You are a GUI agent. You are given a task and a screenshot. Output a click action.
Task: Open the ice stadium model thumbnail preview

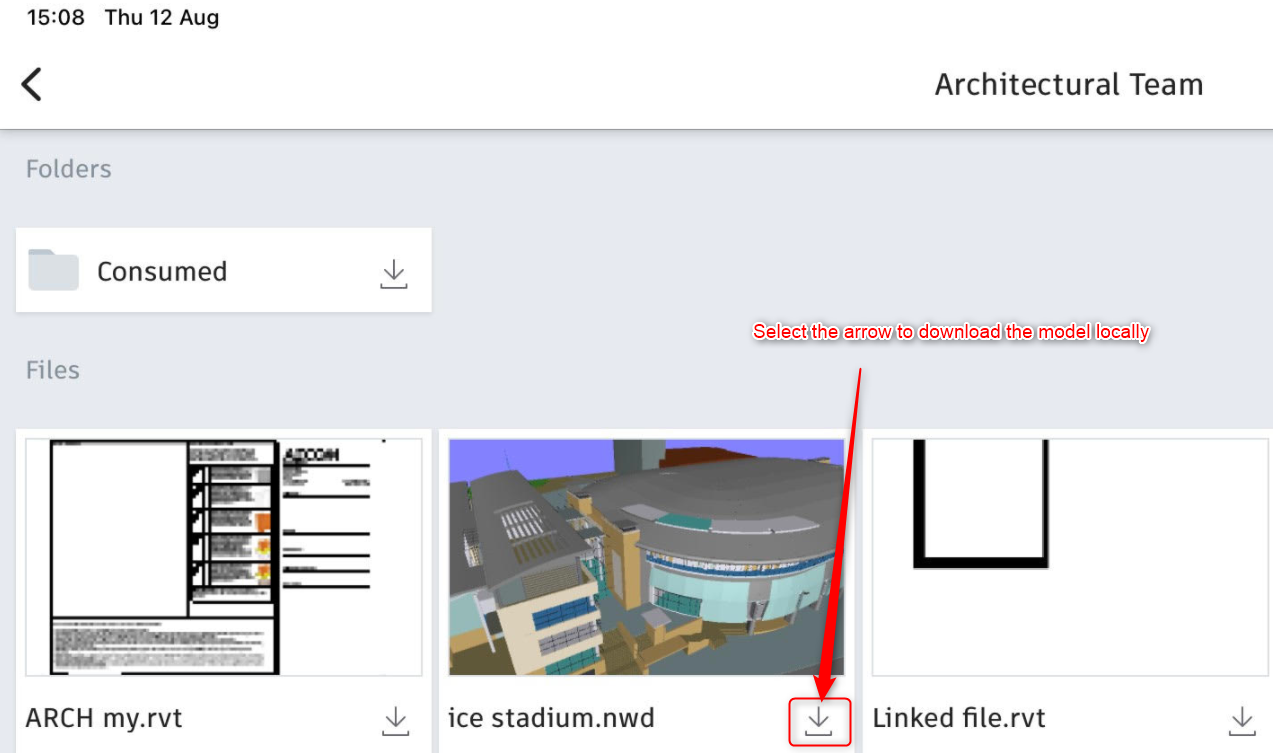(x=645, y=558)
